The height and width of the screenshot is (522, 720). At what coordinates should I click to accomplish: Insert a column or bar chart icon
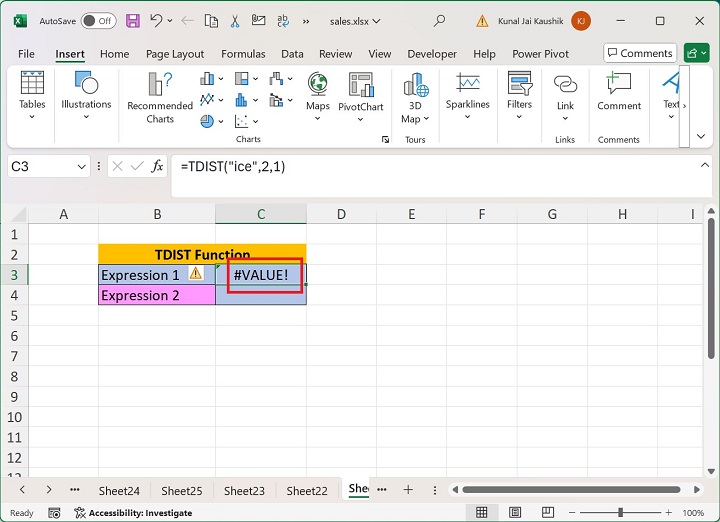[207, 79]
